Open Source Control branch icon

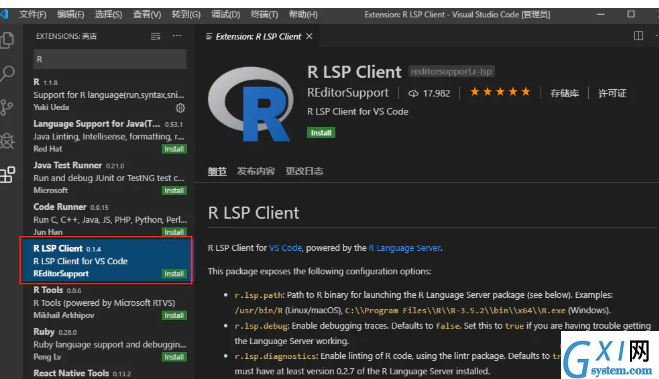point(6,107)
